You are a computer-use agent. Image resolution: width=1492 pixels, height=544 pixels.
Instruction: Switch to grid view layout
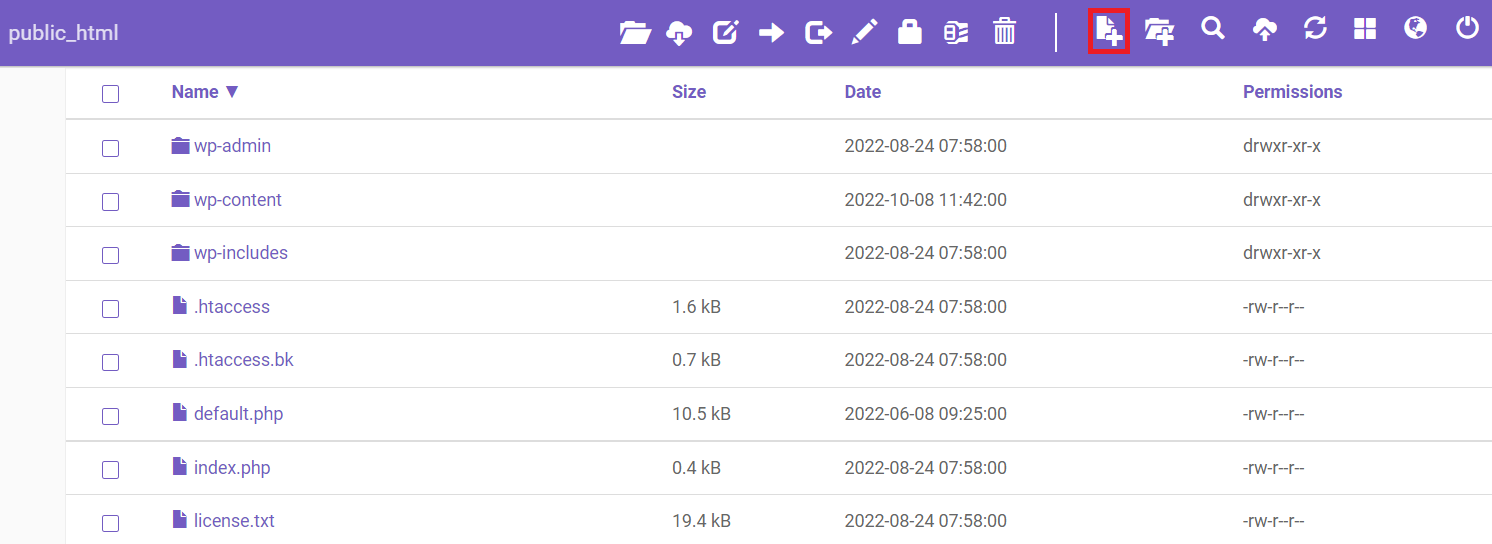[x=1365, y=29]
